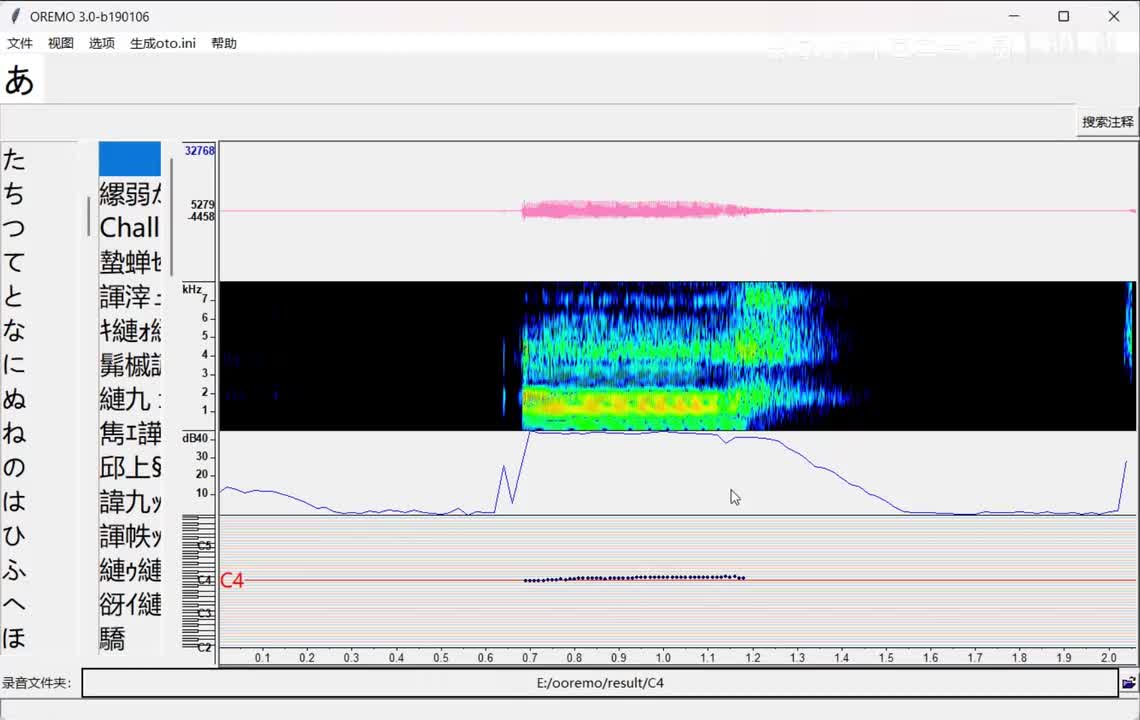Screen dimensions: 1140x720
Task: Open the 视图 menu
Action: tap(60, 43)
